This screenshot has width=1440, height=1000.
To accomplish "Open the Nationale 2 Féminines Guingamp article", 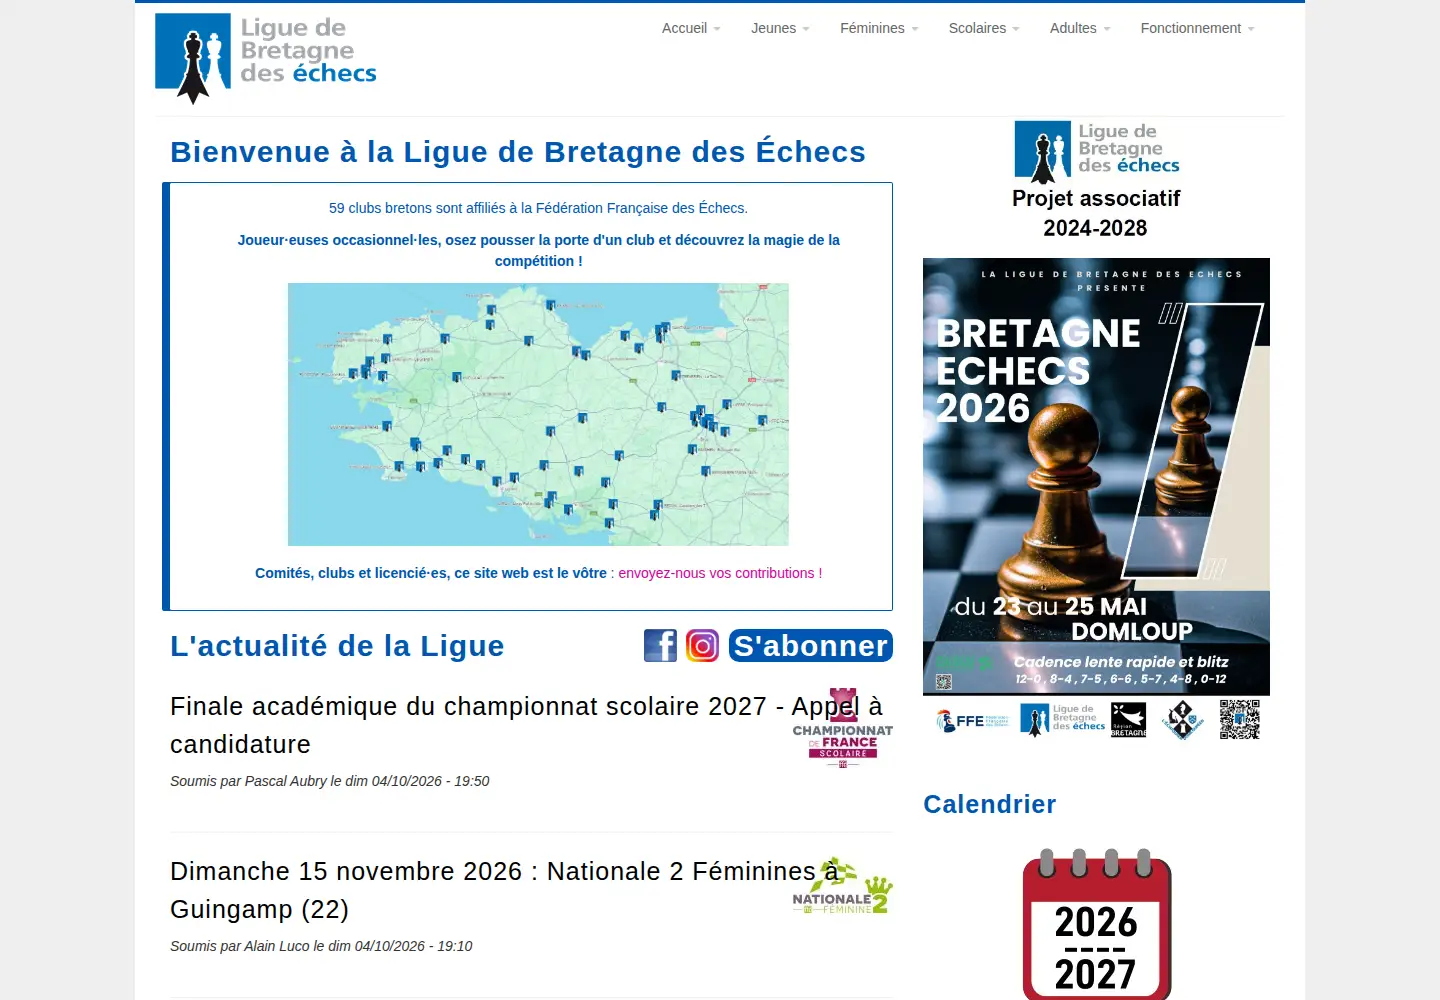I will coord(505,890).
